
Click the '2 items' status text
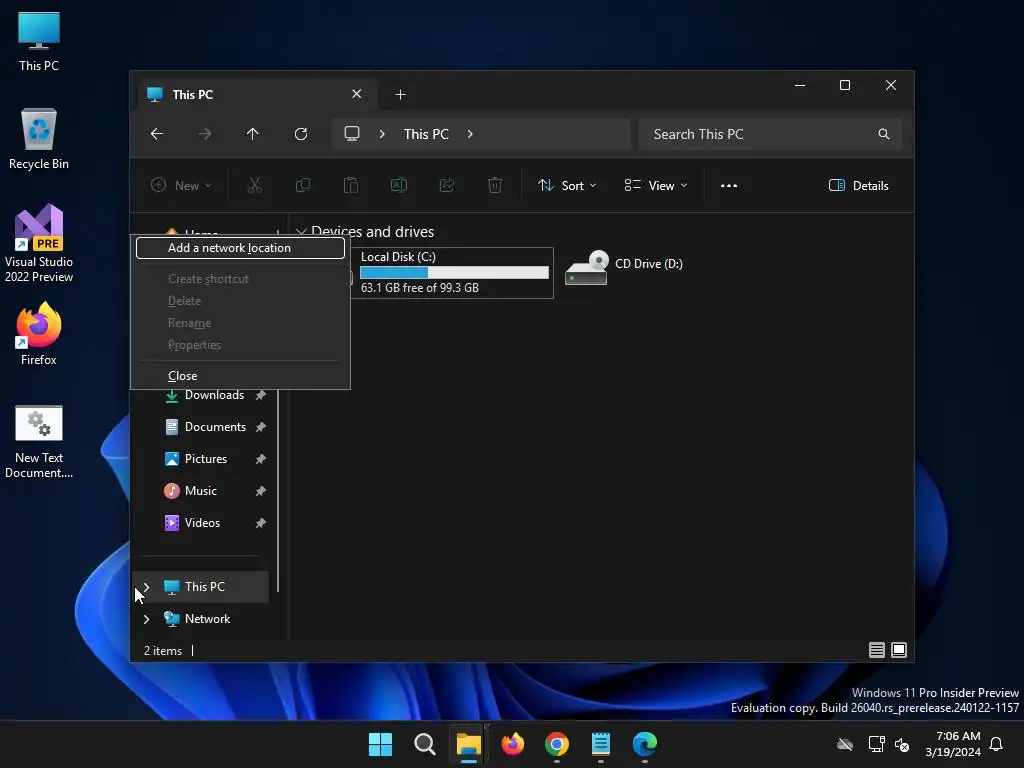(x=163, y=651)
